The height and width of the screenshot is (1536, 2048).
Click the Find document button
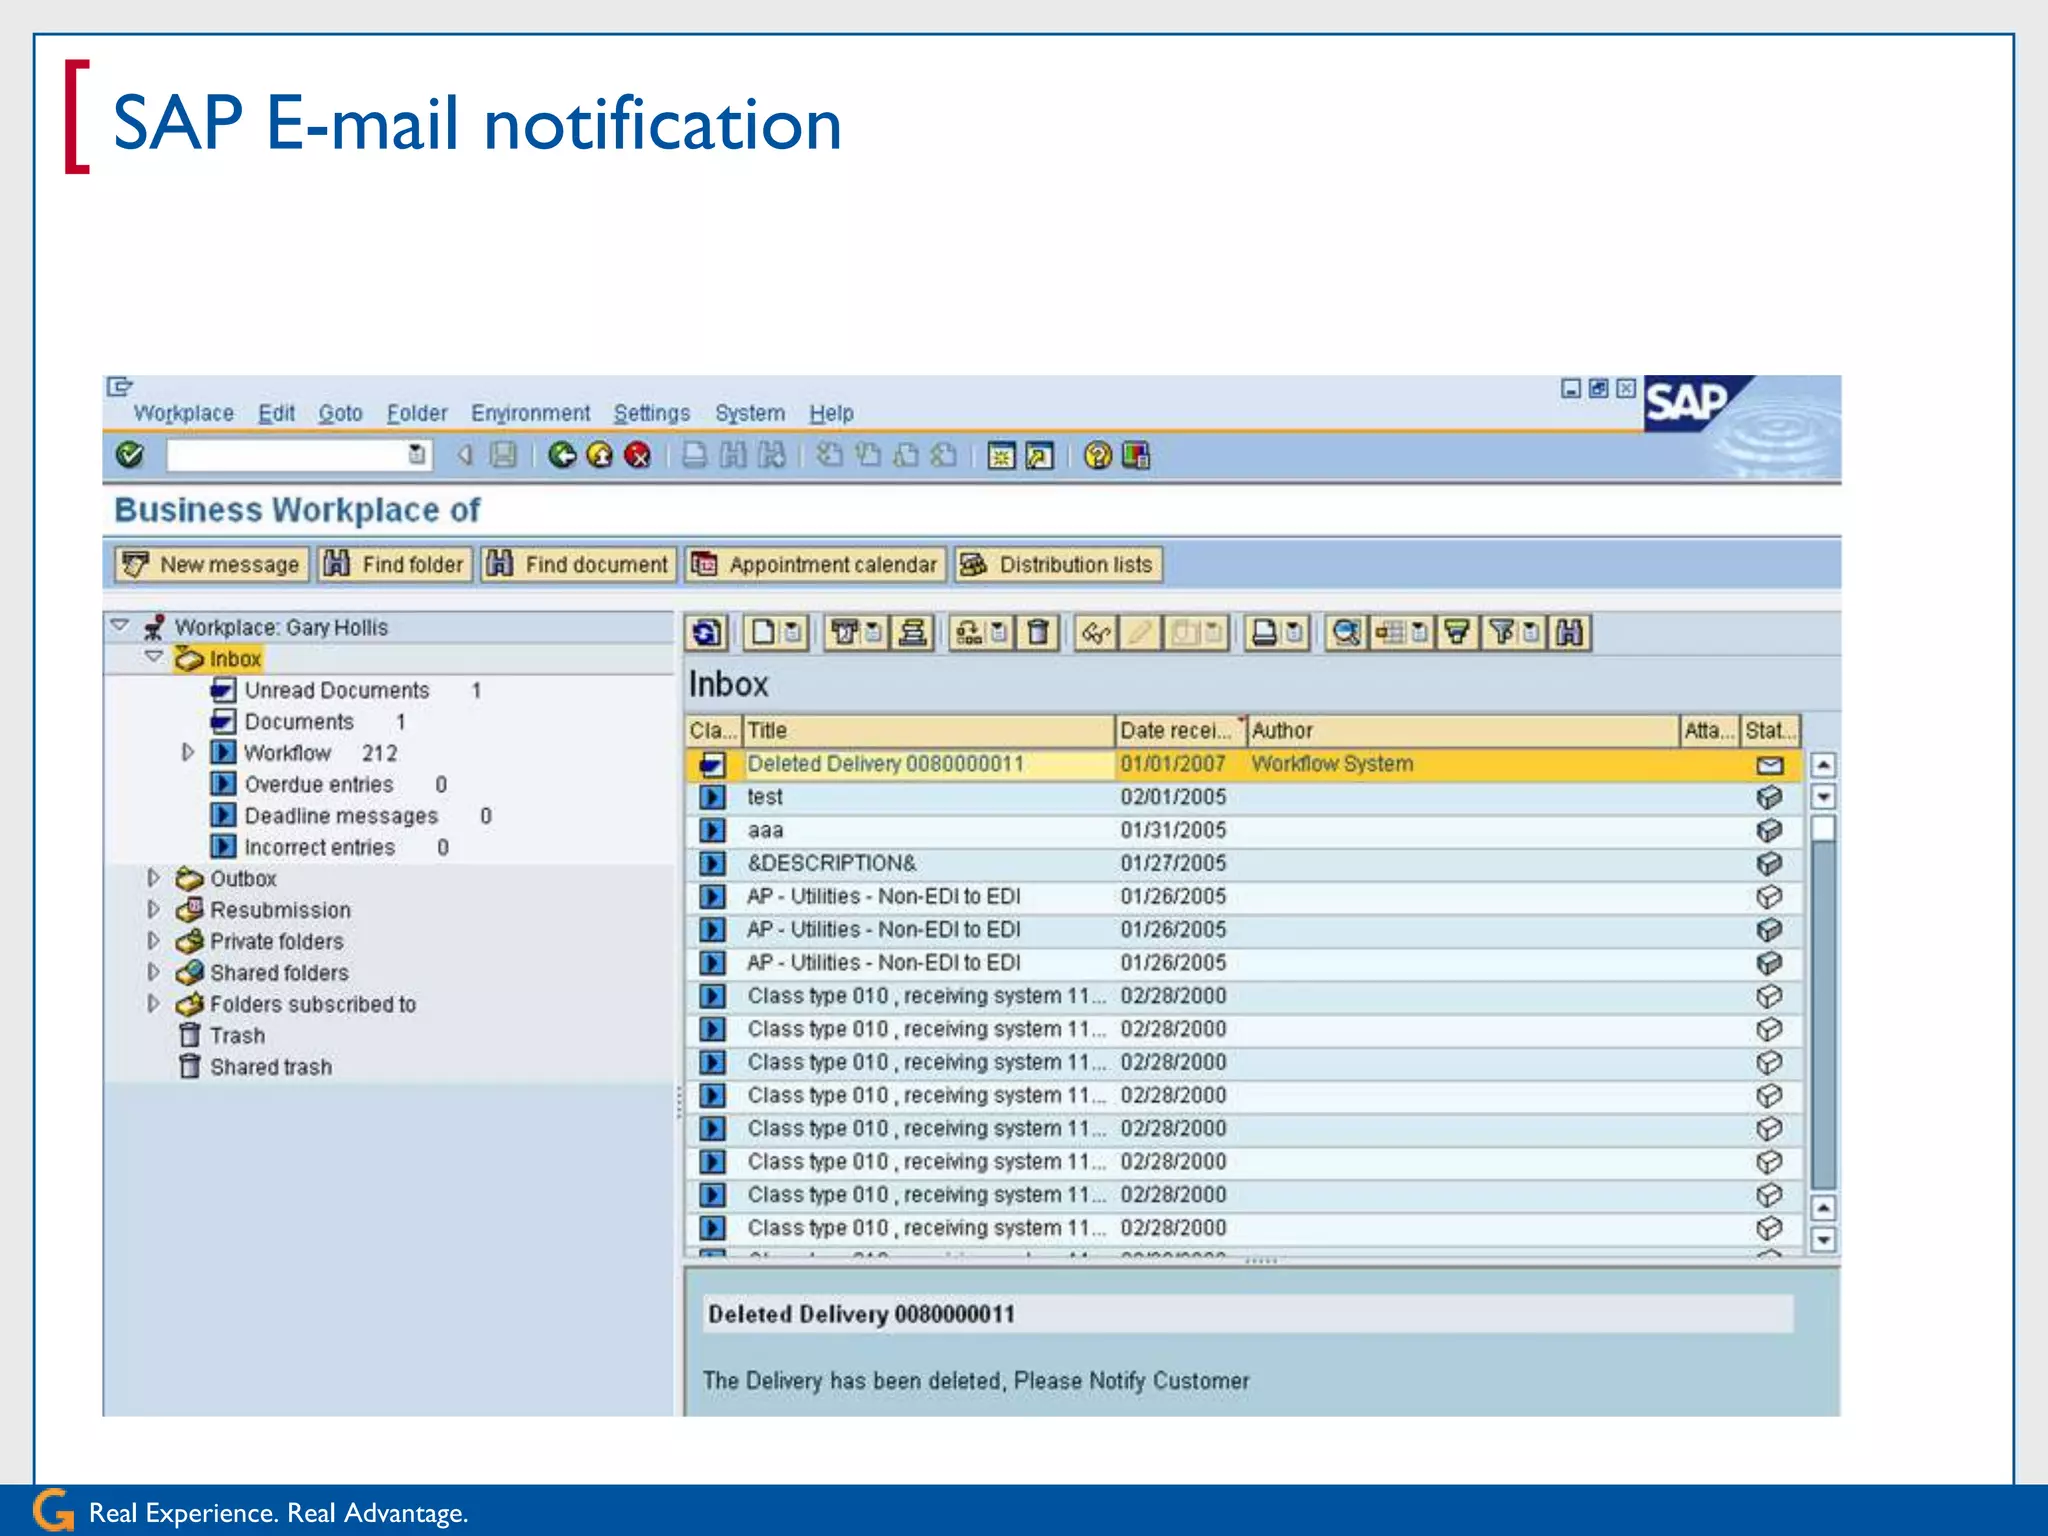(x=578, y=565)
